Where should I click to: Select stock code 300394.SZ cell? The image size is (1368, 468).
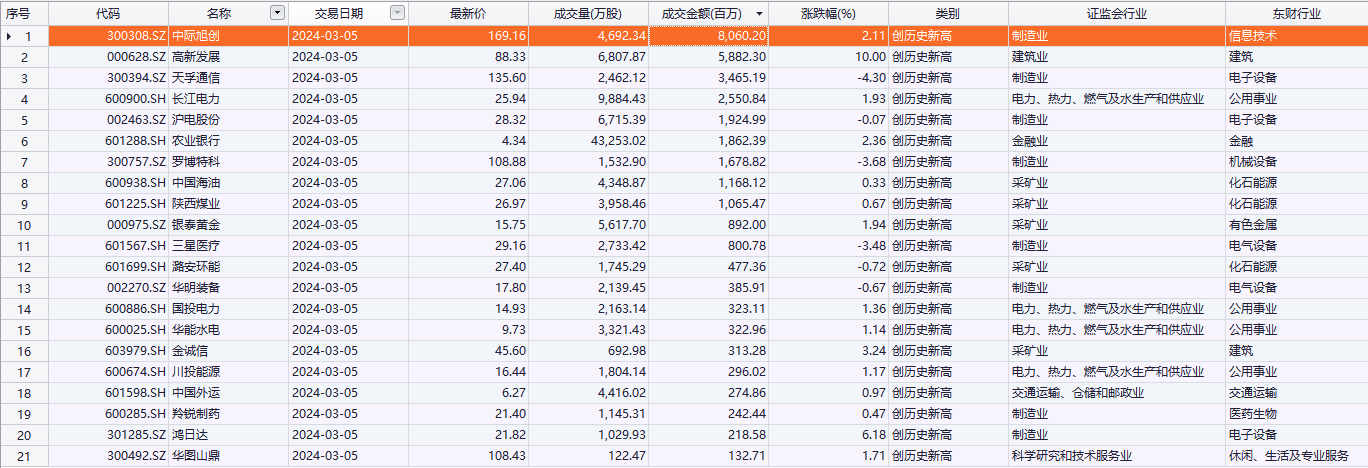click(134, 78)
